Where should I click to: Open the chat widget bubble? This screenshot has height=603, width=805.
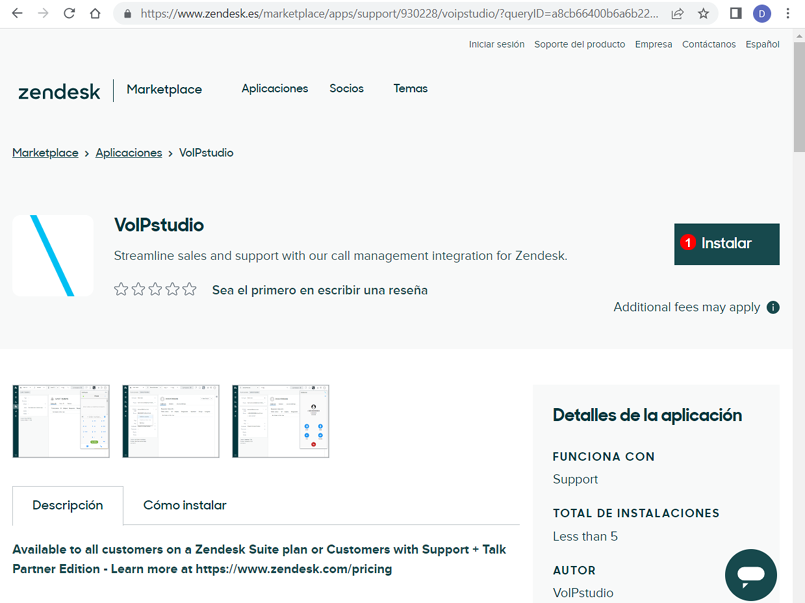coord(751,575)
